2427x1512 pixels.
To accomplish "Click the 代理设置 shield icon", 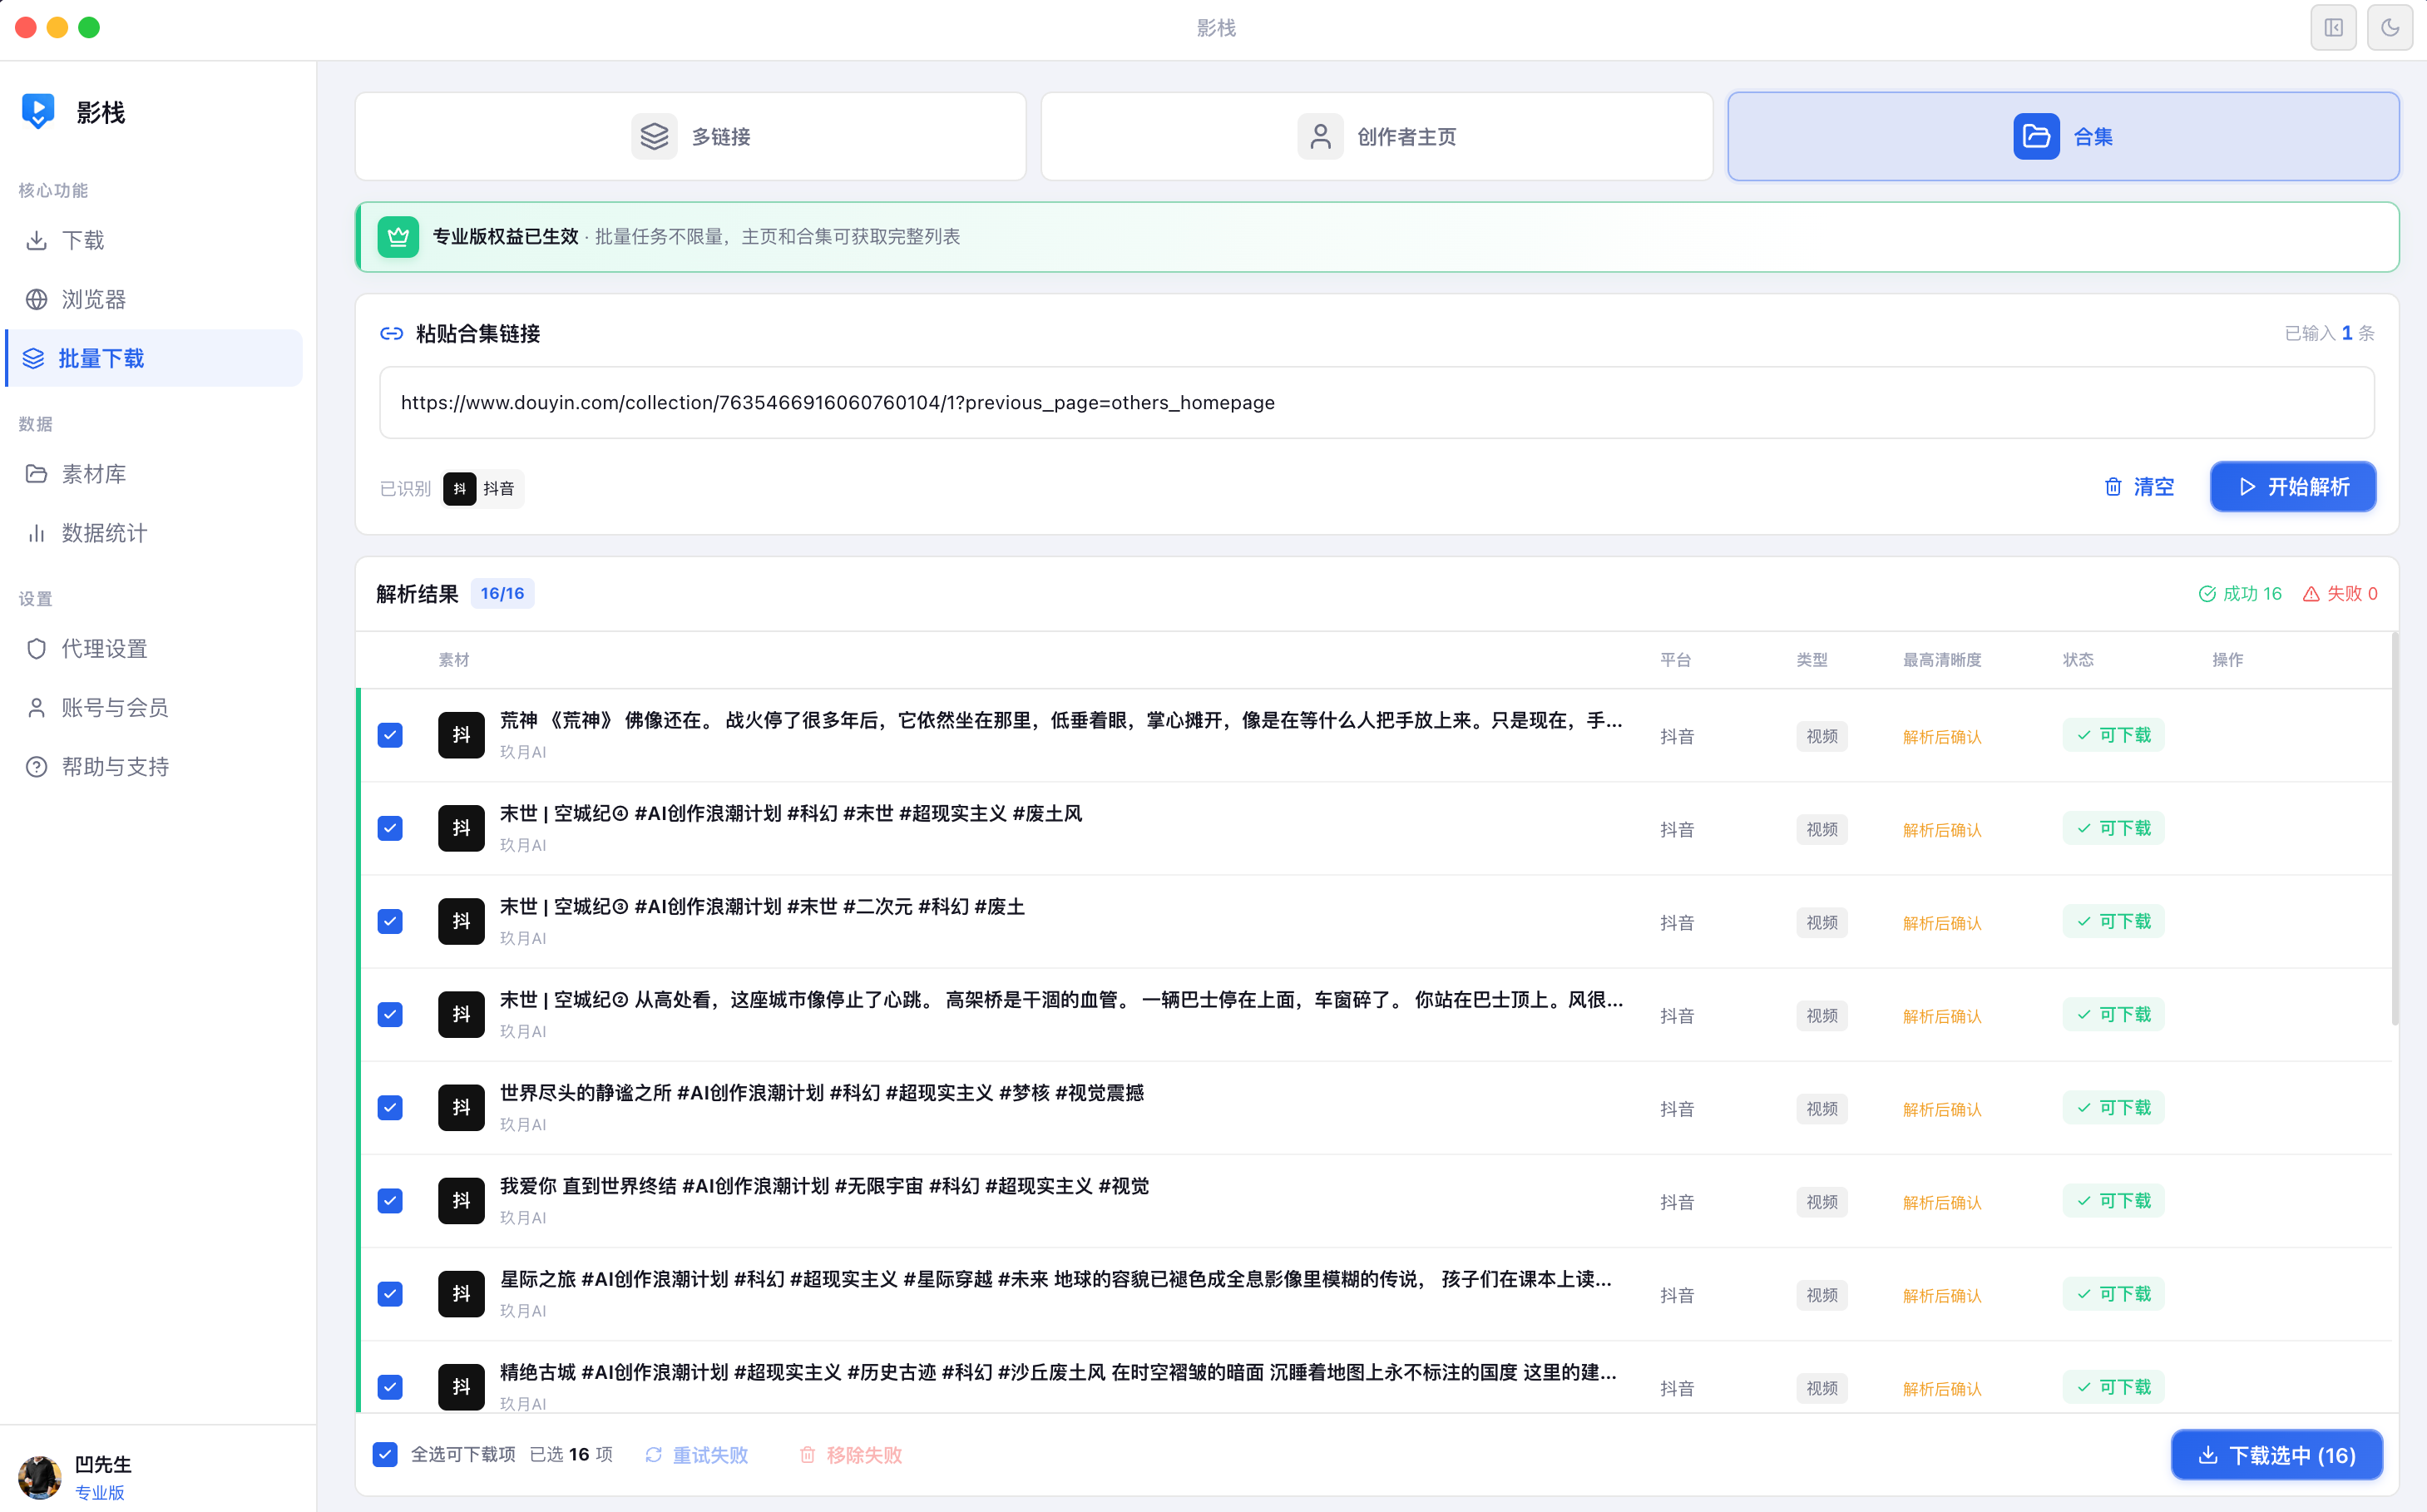I will point(37,649).
